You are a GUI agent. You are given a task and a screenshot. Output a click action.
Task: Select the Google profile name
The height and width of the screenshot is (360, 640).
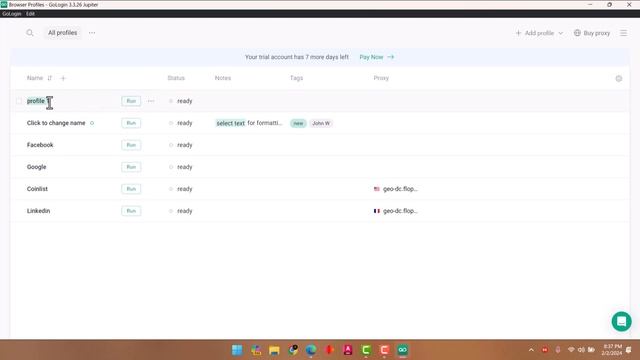point(36,167)
